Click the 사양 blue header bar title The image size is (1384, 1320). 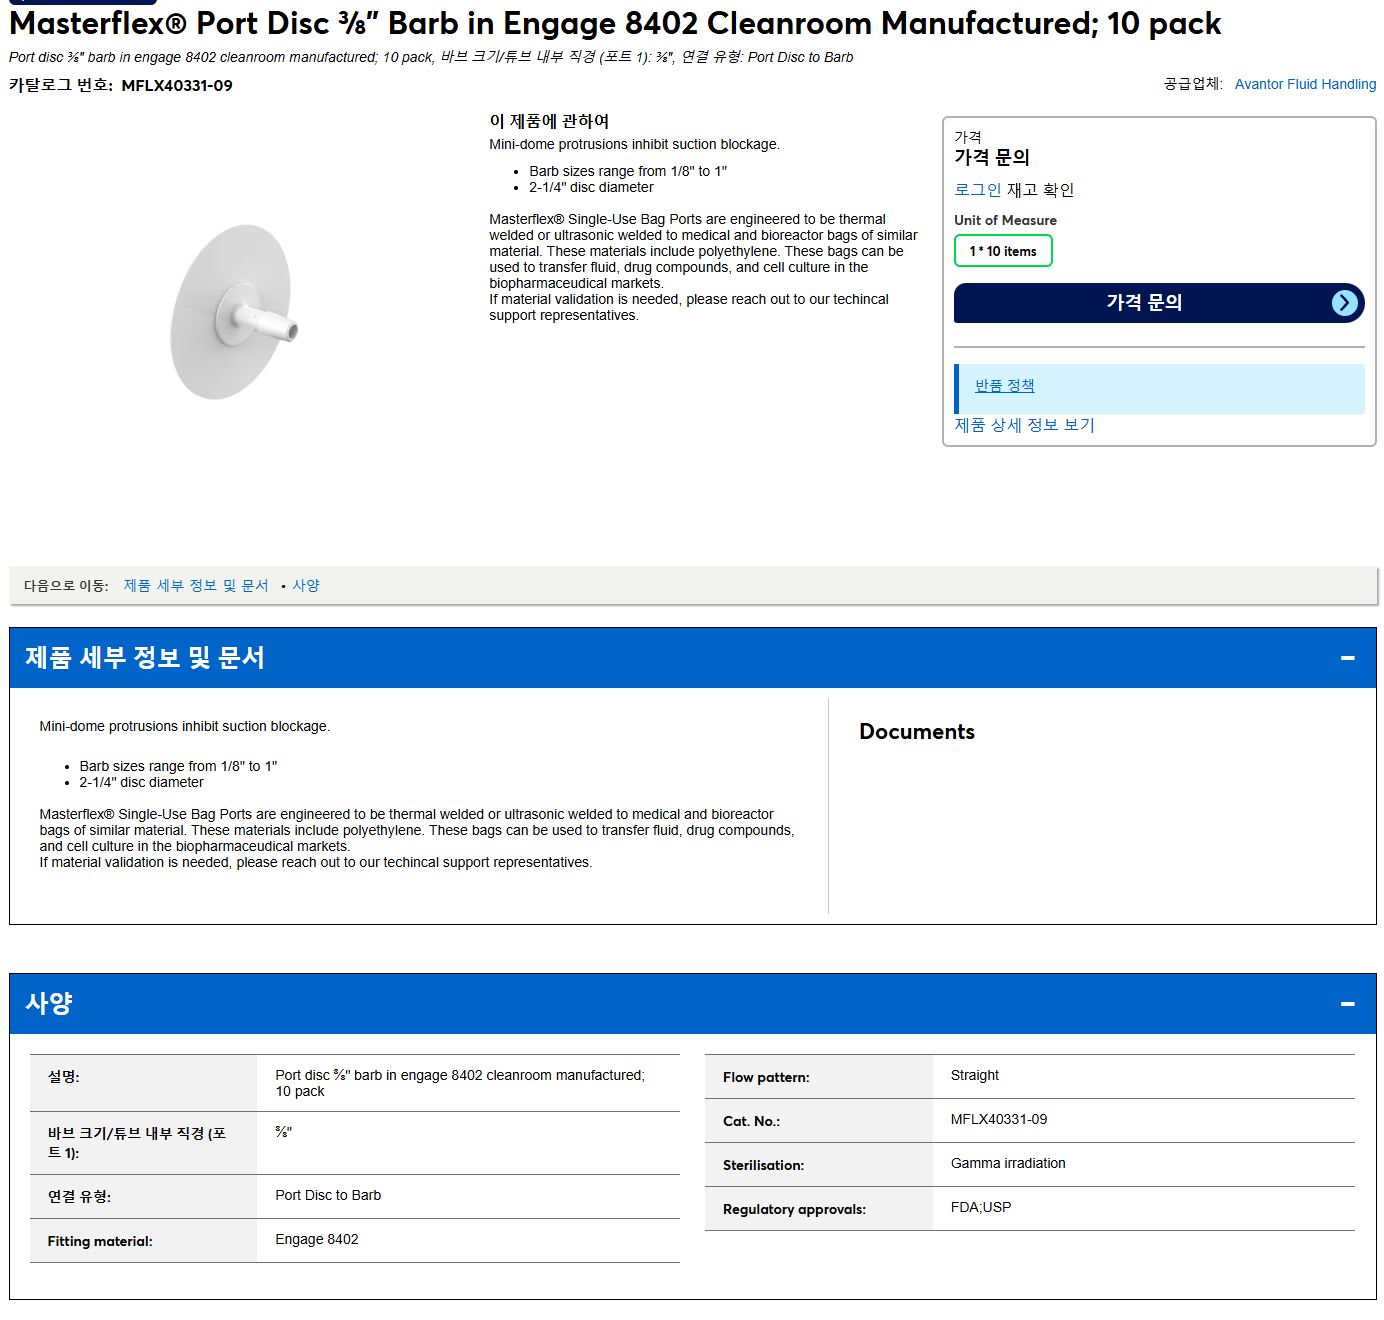pos(49,1003)
